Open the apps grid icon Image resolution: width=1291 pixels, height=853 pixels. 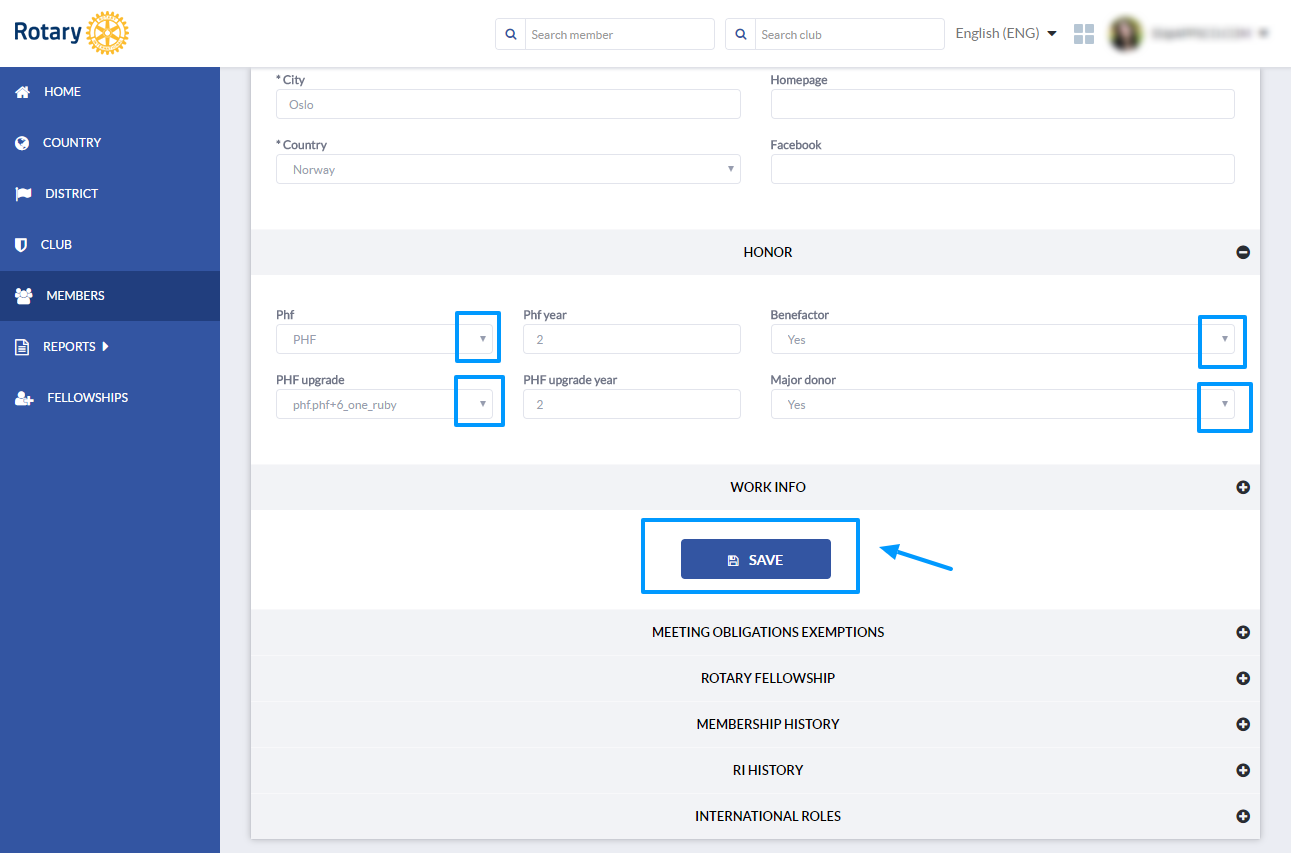(1084, 34)
